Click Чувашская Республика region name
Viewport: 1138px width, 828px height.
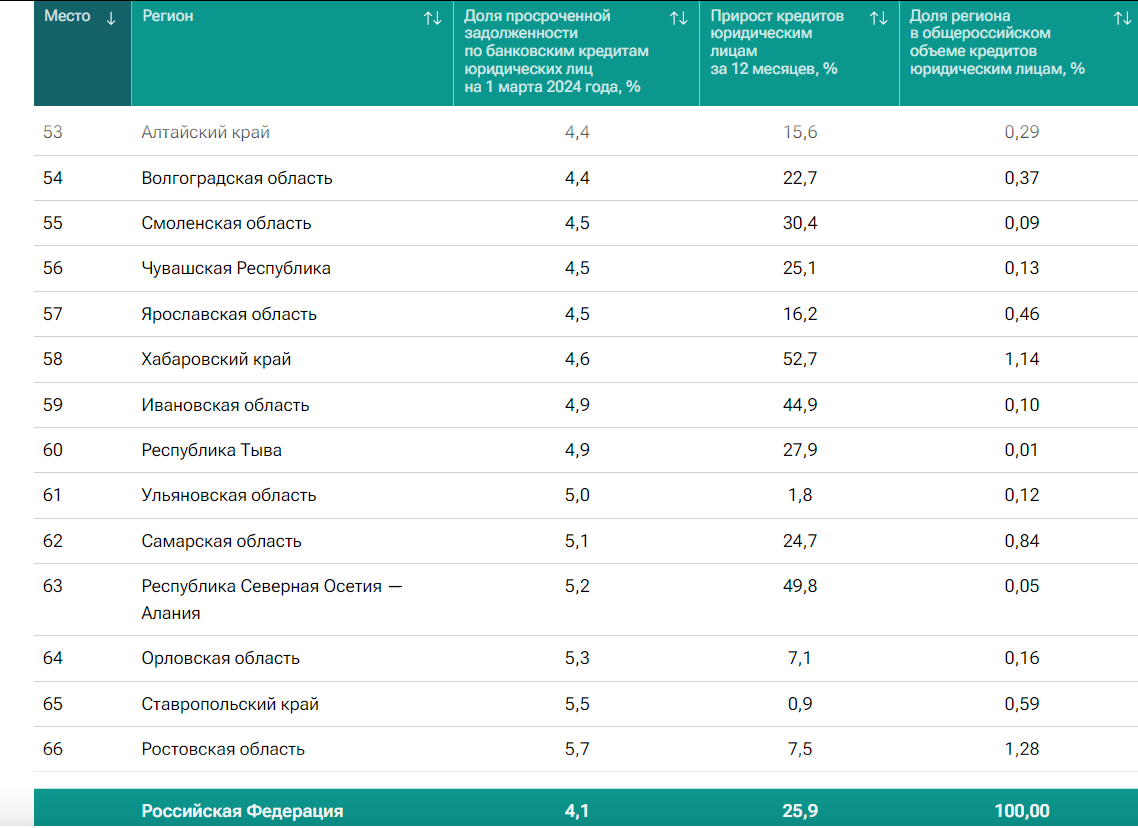(236, 268)
